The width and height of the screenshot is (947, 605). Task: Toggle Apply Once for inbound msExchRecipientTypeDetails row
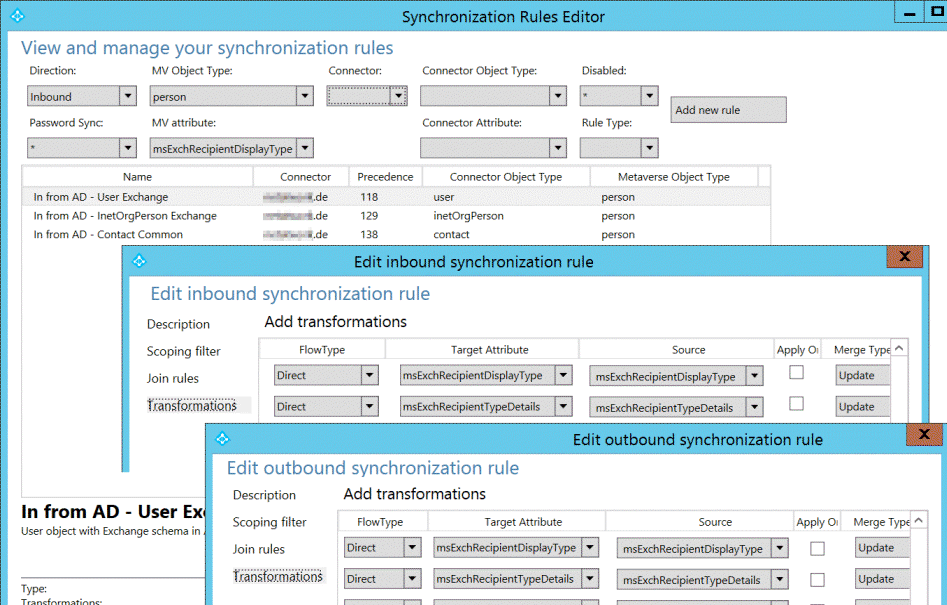tap(797, 403)
